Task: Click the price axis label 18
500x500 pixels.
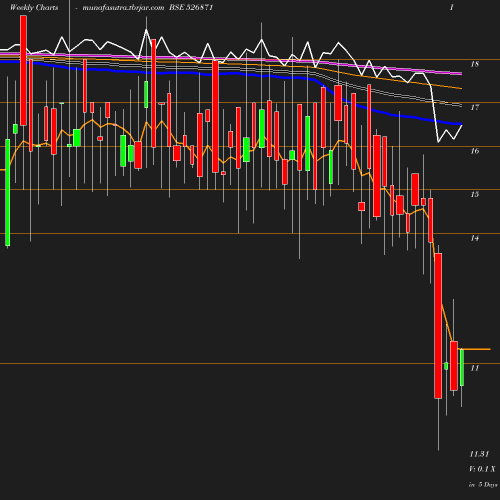Action: (475, 64)
